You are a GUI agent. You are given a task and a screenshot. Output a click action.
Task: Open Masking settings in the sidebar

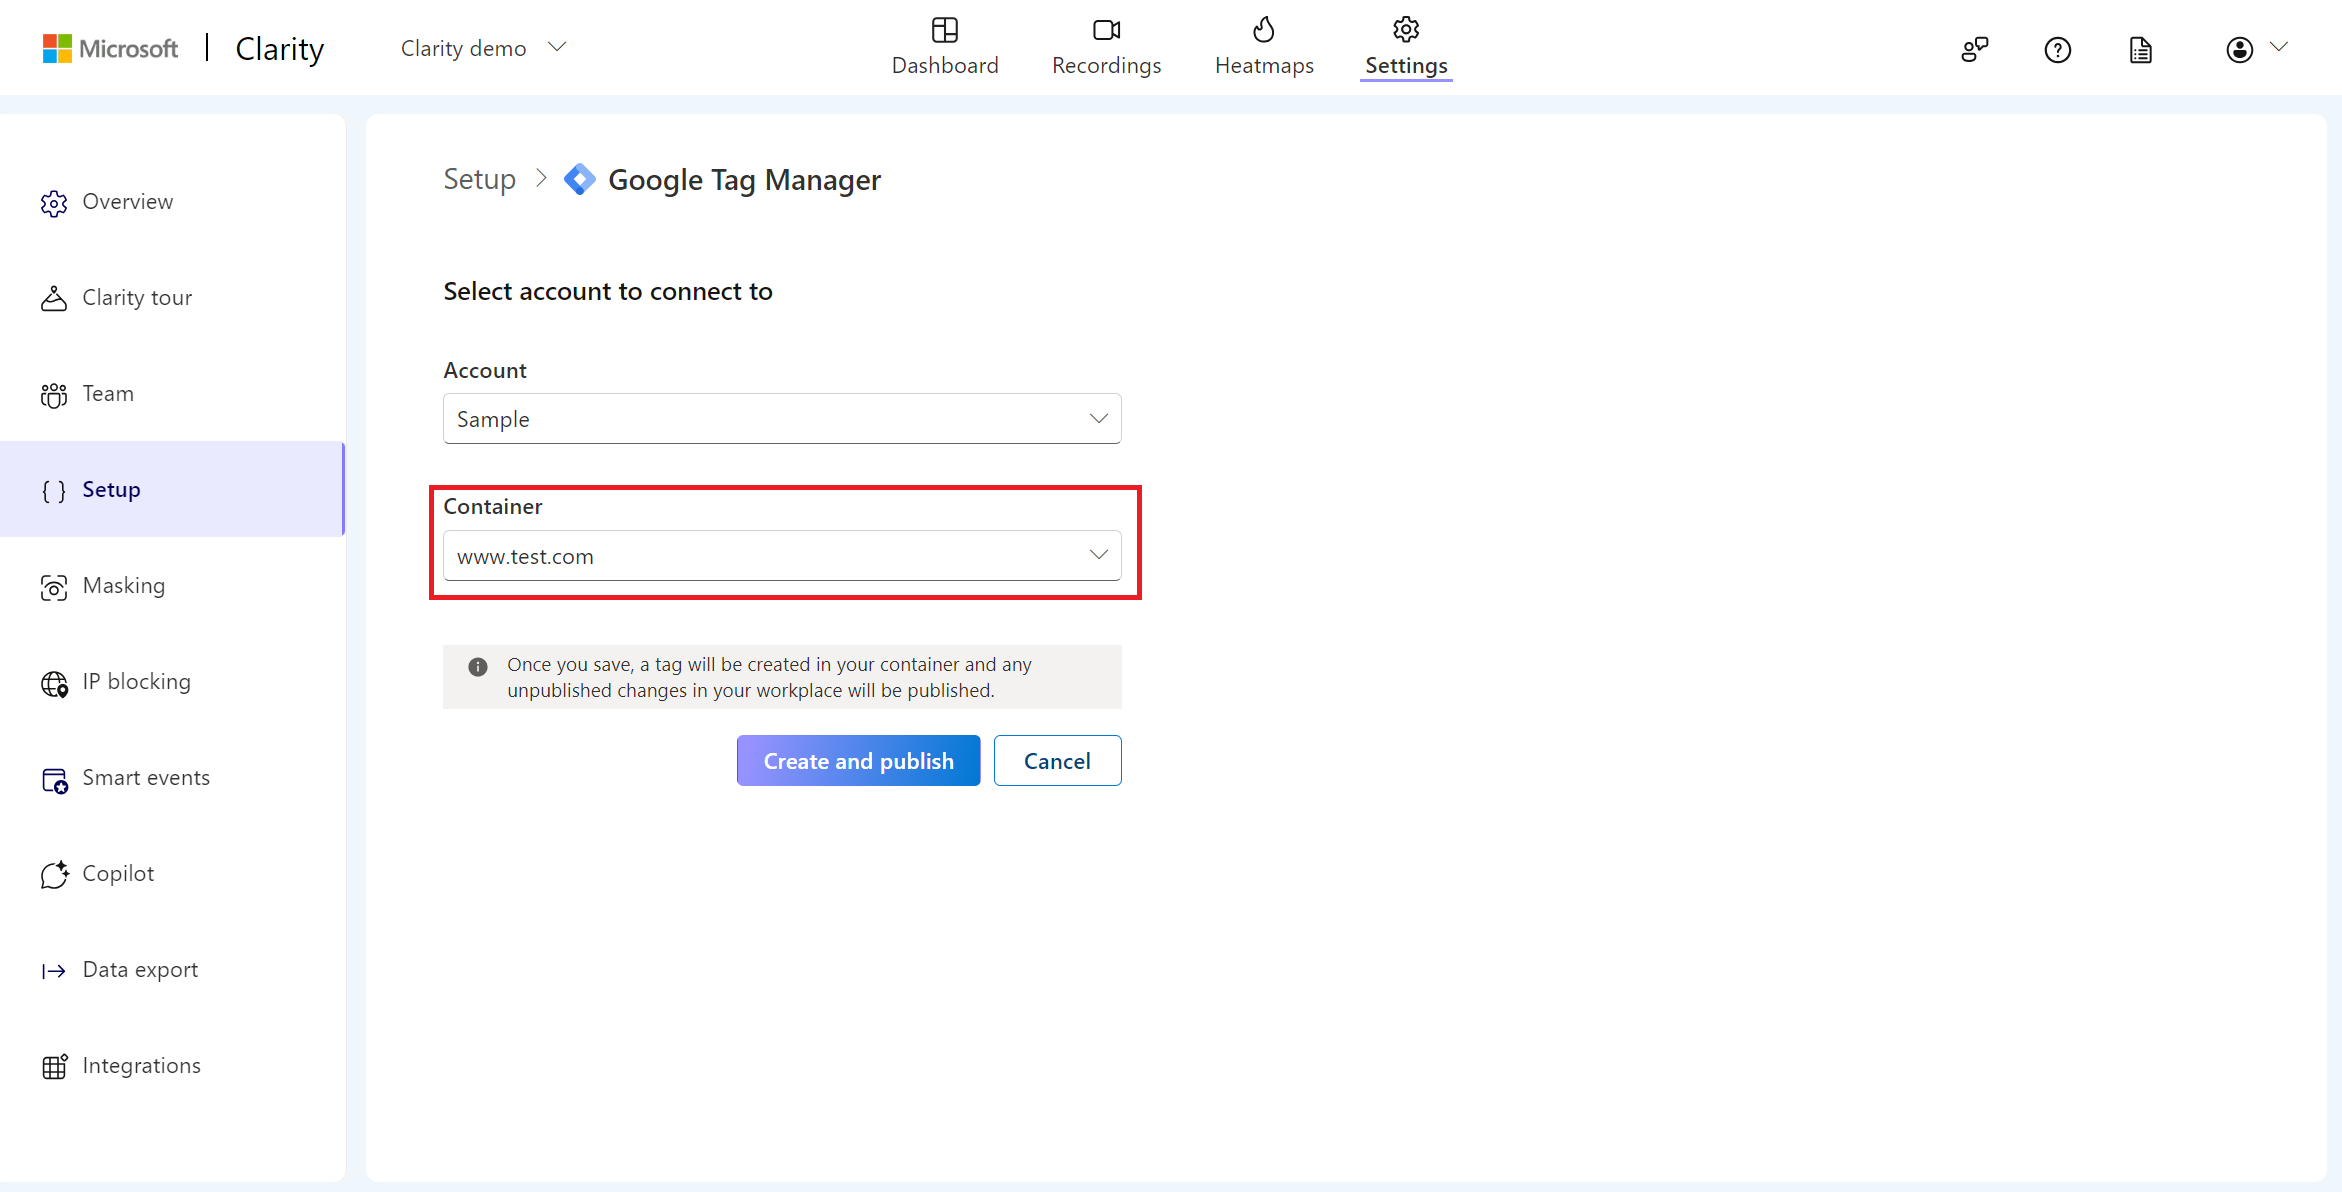173,586
